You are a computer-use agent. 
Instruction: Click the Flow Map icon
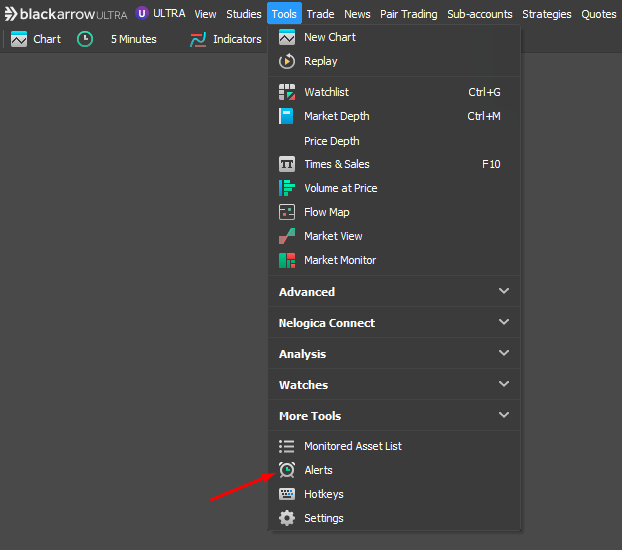(x=287, y=212)
